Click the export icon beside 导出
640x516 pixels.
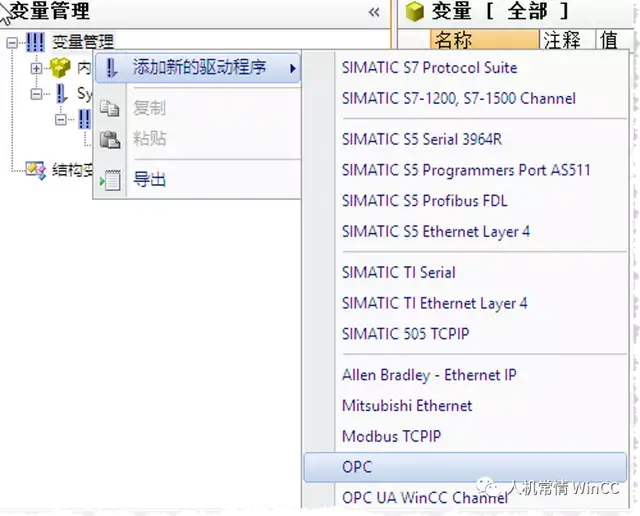click(x=110, y=180)
